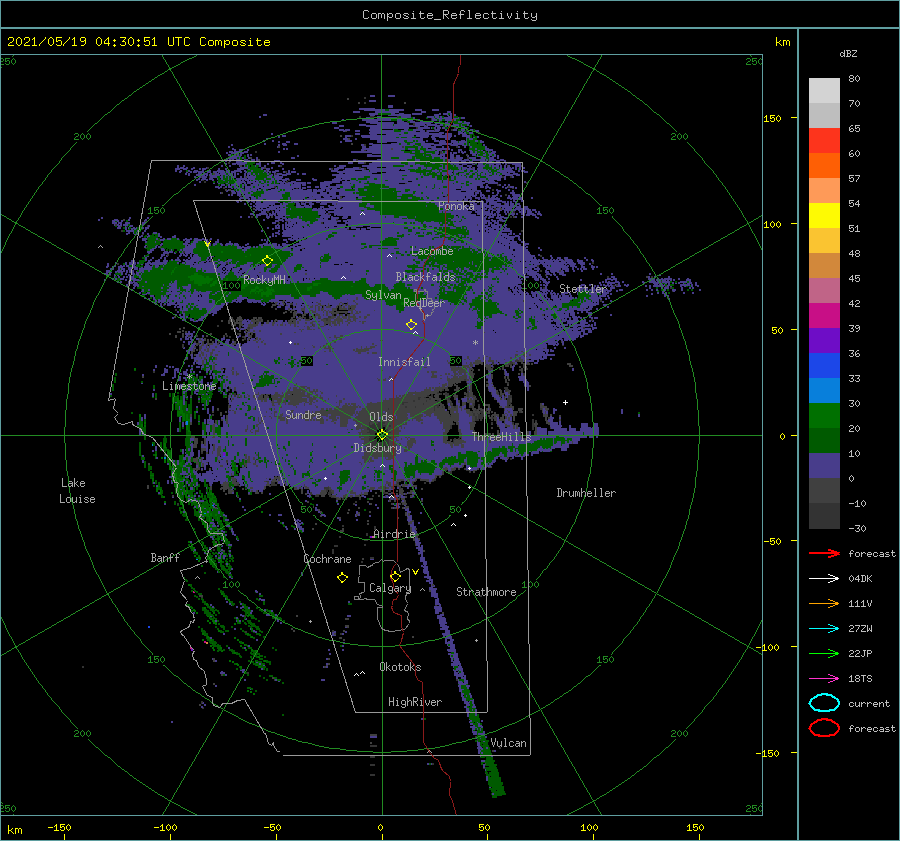900x841 pixels.
Task: Click the 'current' legend label
Action: click(869, 703)
